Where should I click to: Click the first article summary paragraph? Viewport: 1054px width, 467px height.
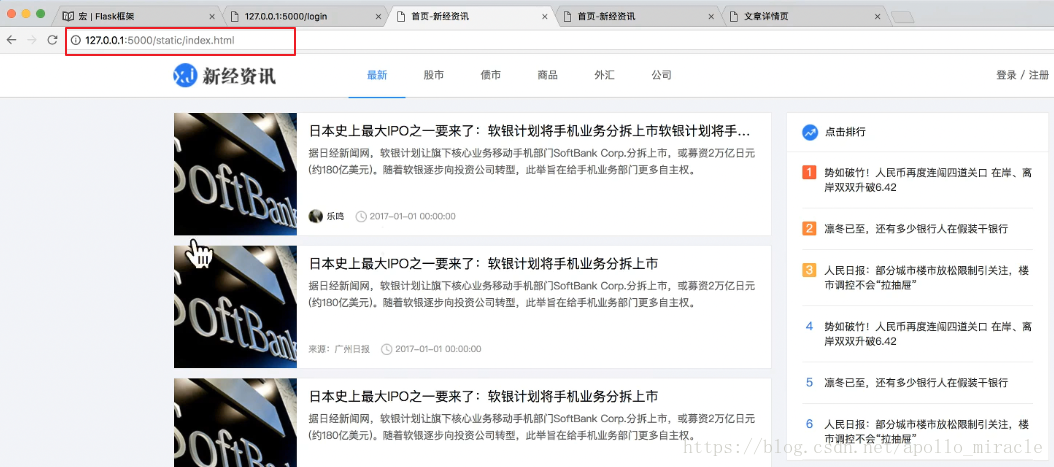pyautogui.click(x=532, y=162)
